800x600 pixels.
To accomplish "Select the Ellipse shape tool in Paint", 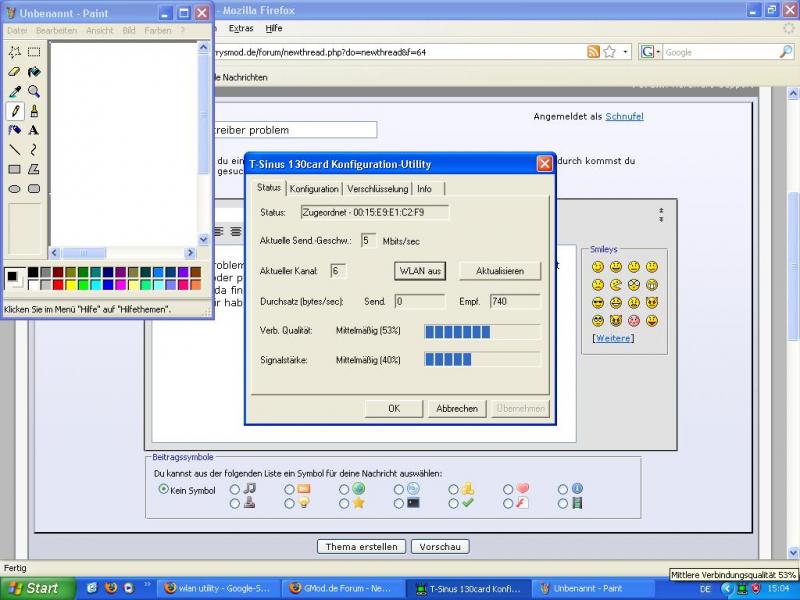I will 14,188.
